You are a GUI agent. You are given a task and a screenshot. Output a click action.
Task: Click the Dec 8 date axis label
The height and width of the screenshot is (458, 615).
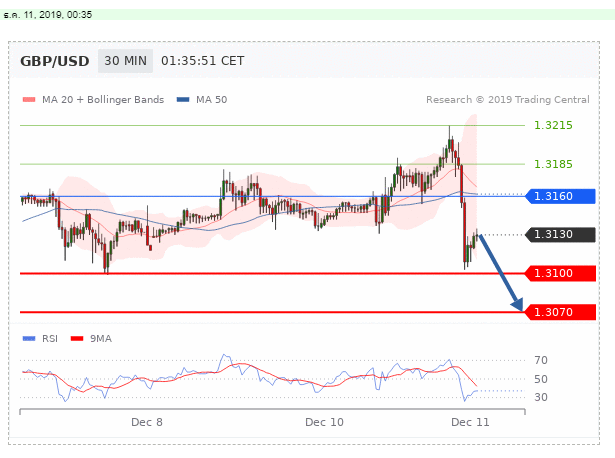(147, 422)
